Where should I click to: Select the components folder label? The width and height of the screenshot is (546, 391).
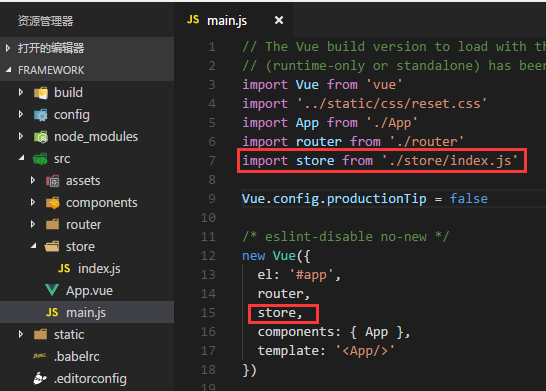(102, 203)
